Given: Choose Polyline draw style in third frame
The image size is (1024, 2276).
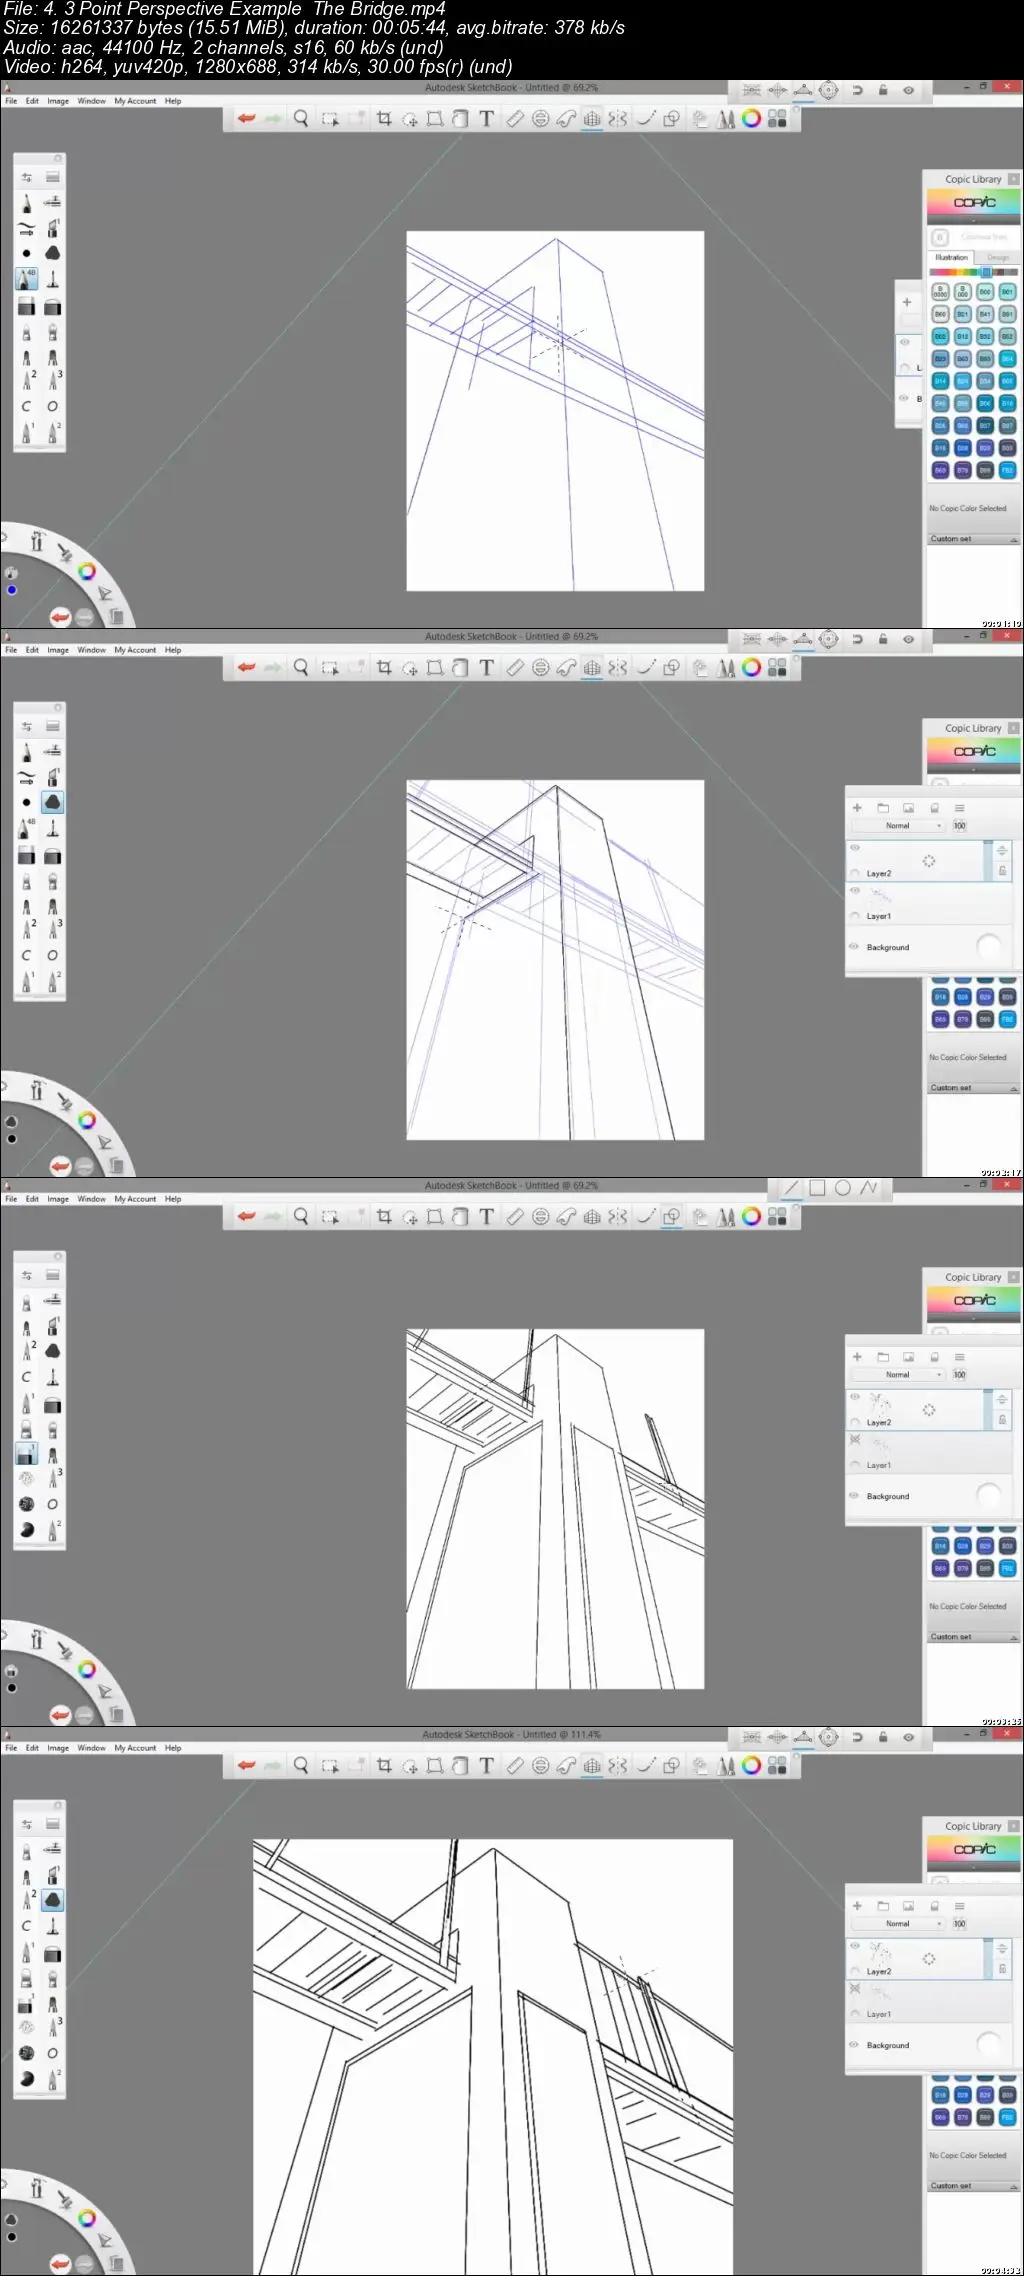Looking at the screenshot, I should pos(869,1188).
